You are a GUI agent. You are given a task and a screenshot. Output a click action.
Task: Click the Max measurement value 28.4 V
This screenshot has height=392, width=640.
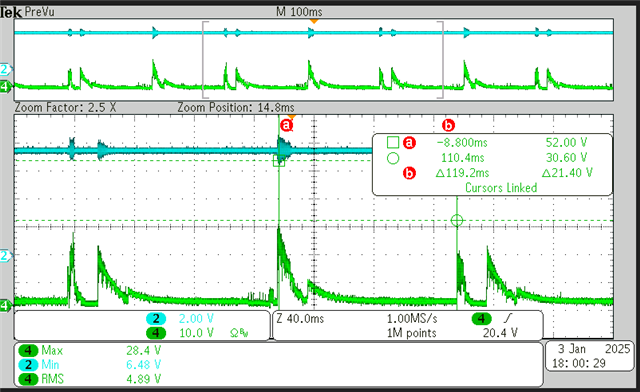click(143, 350)
